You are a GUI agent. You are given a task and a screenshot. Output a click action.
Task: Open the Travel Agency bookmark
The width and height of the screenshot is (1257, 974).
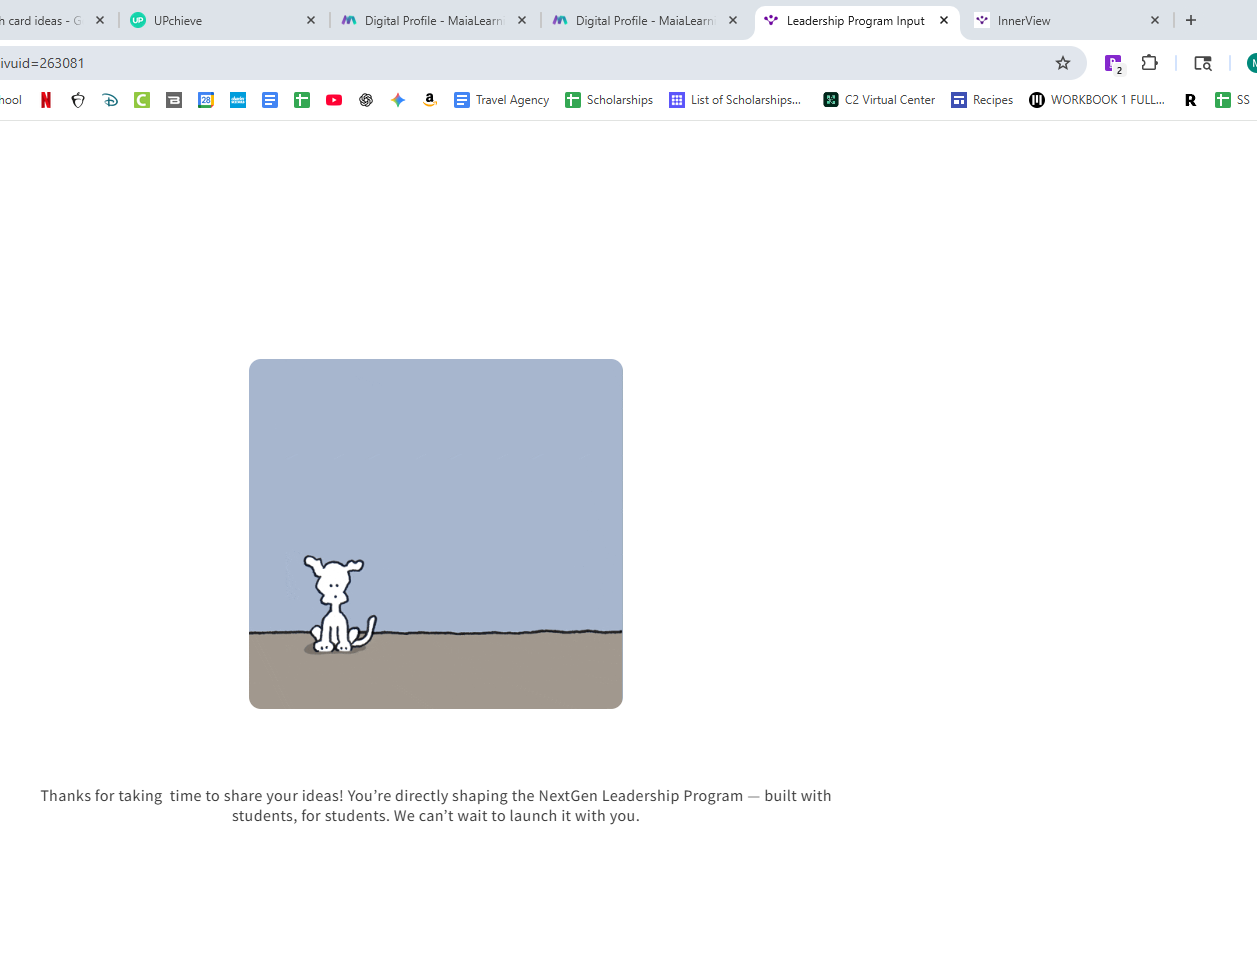pyautogui.click(x=501, y=100)
